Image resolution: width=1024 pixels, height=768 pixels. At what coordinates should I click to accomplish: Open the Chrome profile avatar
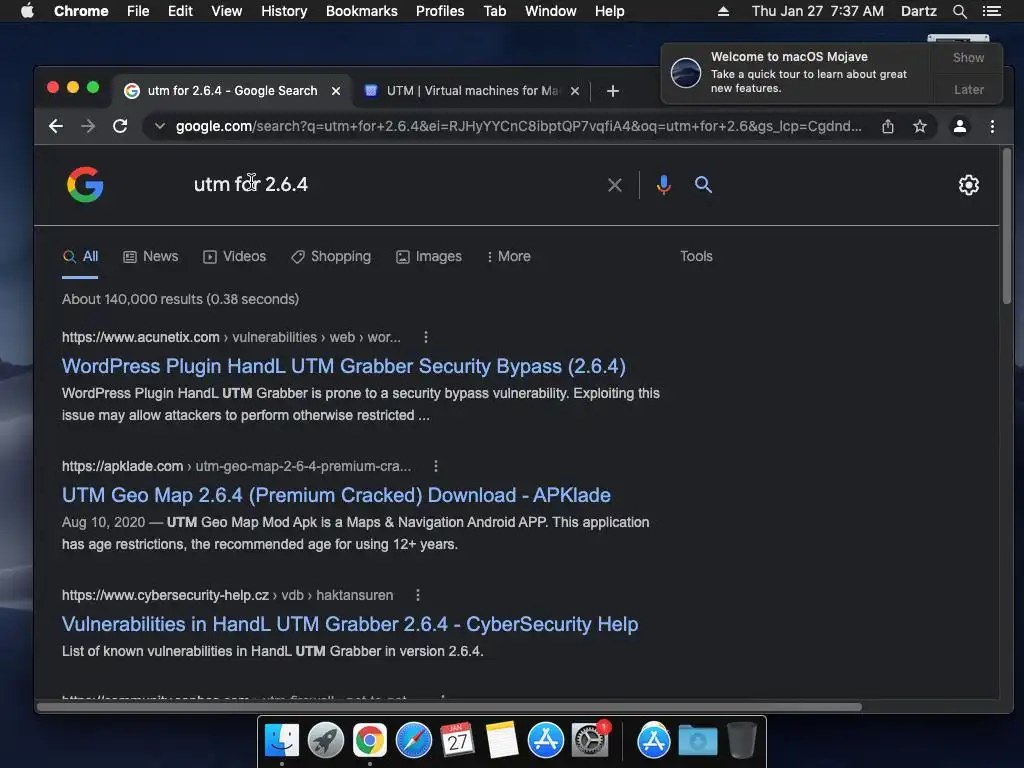coord(959,126)
